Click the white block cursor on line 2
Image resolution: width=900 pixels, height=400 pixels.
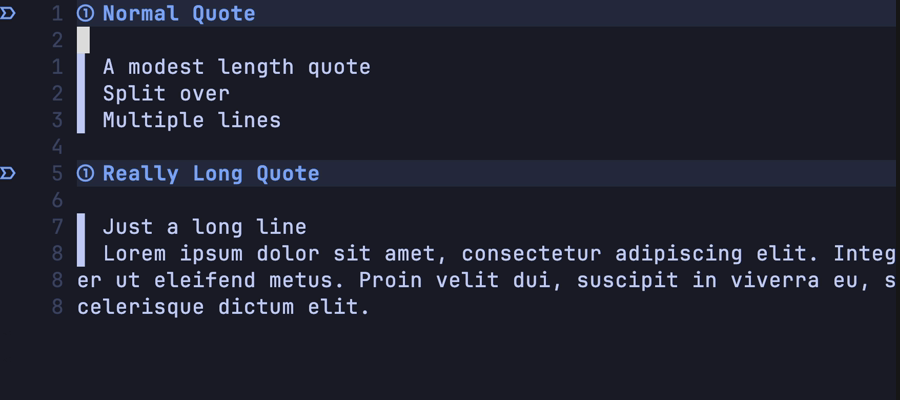point(83,40)
